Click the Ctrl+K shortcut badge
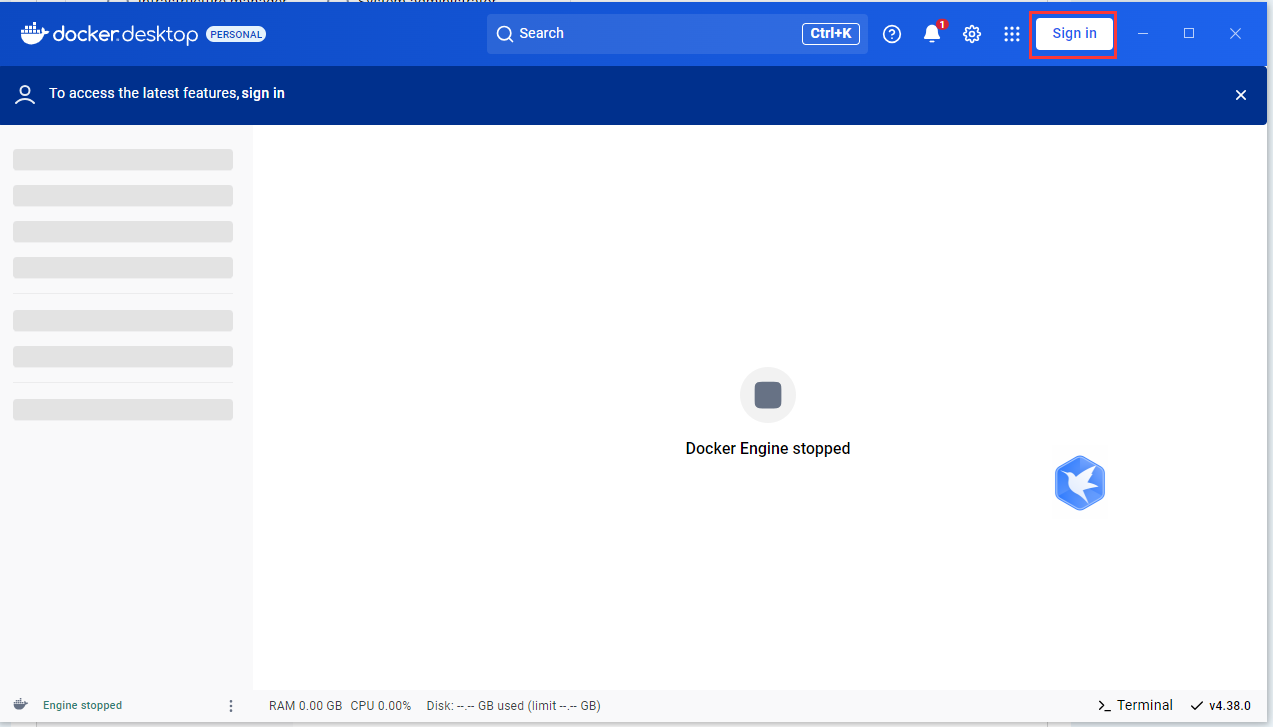 [x=831, y=33]
